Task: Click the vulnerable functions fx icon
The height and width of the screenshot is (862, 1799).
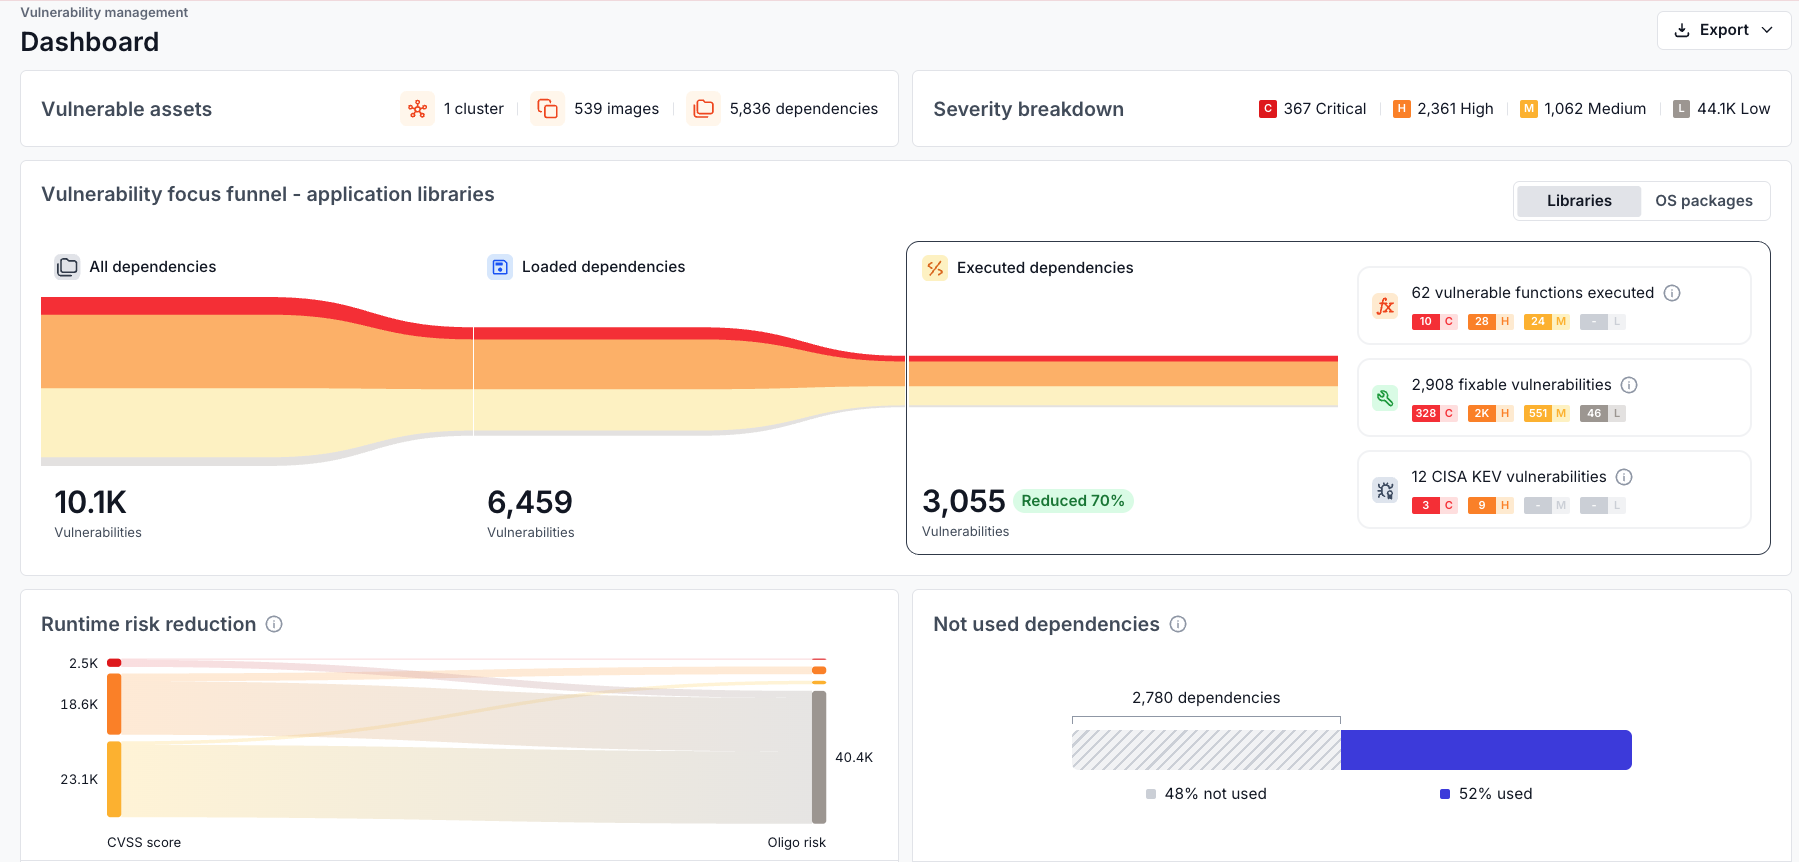Action: tap(1385, 306)
